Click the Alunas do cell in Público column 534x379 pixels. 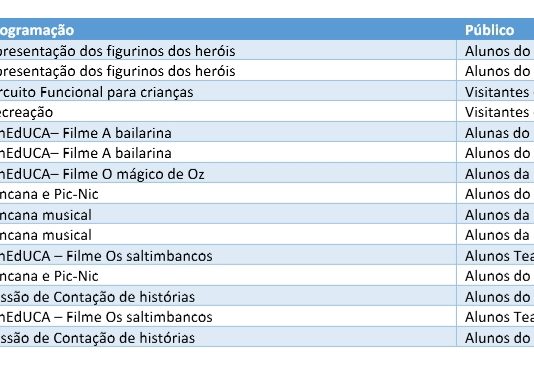pos(496,132)
